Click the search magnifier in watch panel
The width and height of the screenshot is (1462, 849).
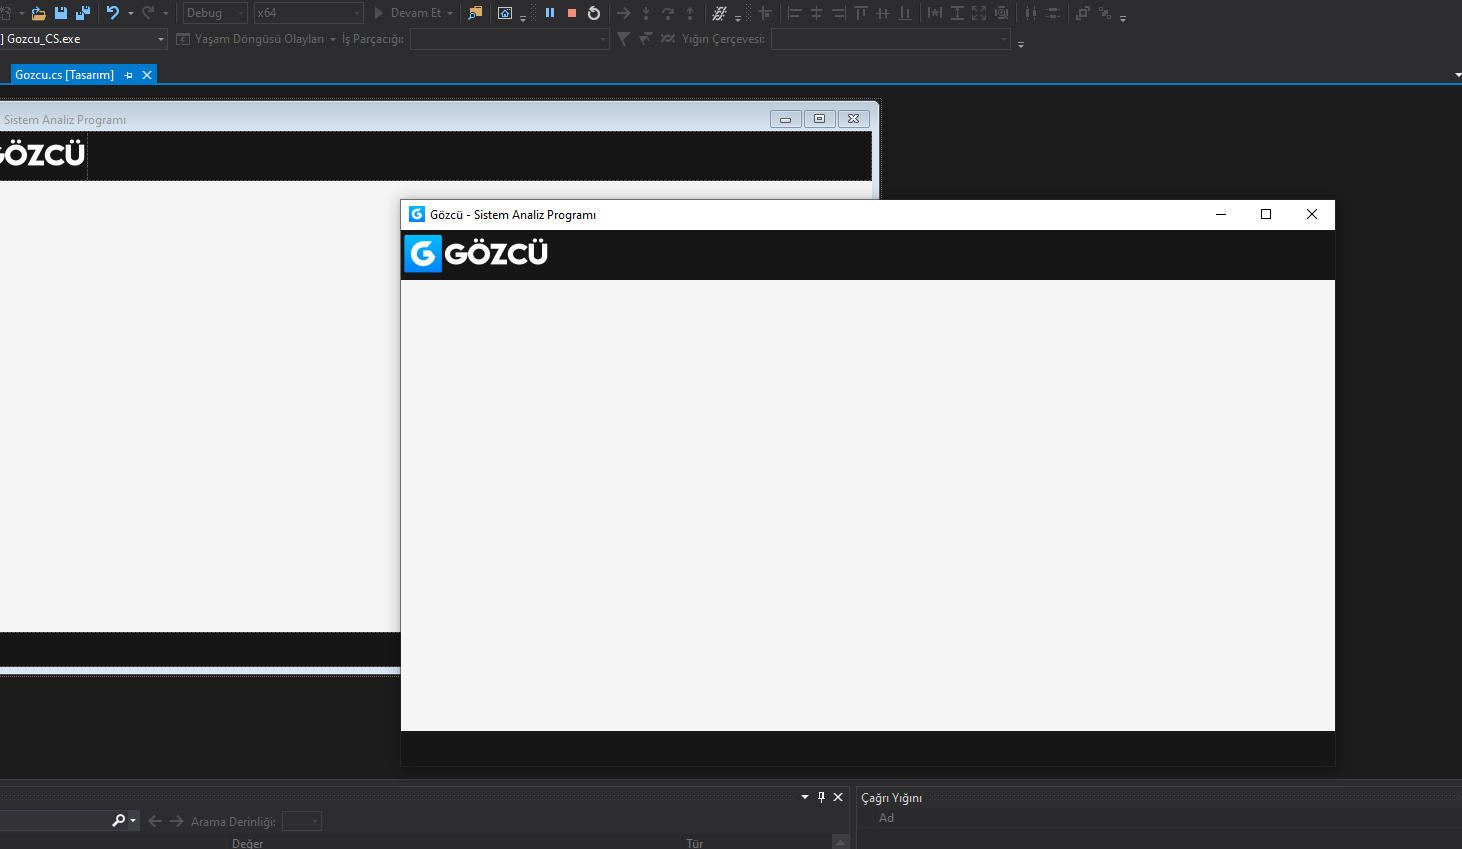coord(119,821)
